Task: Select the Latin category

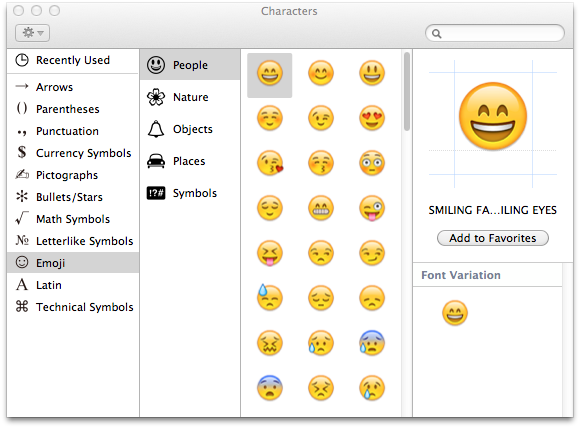Action: 72,285
